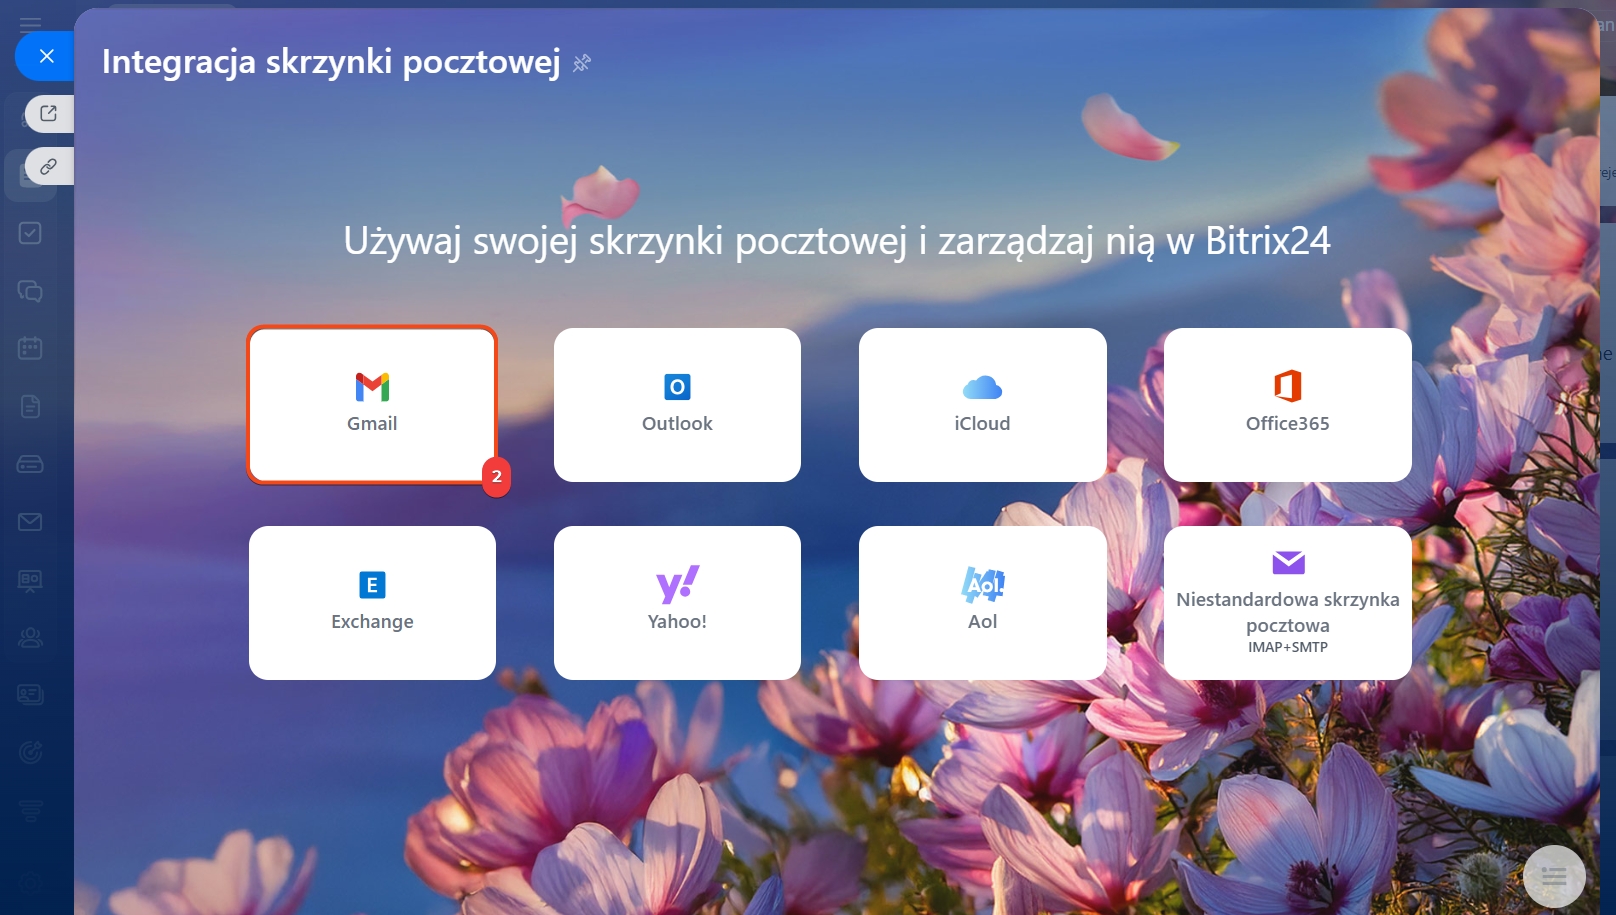Click the Aol logo icon

tap(982, 584)
